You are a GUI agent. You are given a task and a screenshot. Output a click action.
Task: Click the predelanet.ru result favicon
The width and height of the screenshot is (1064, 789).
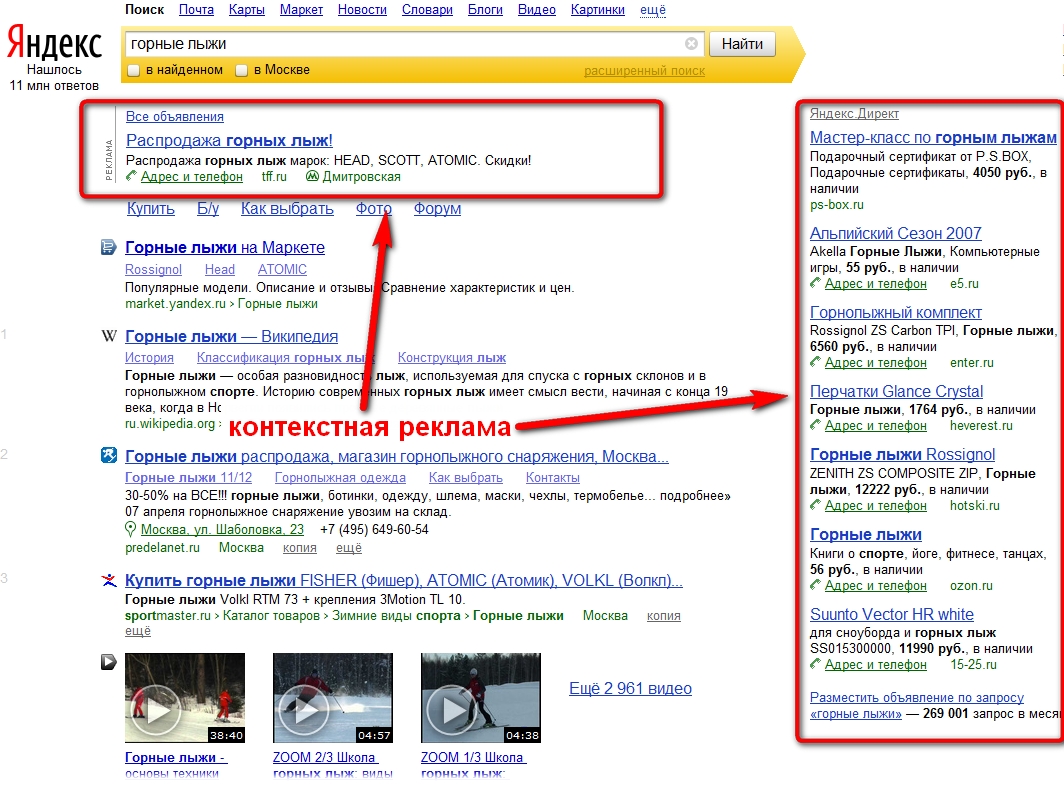109,455
